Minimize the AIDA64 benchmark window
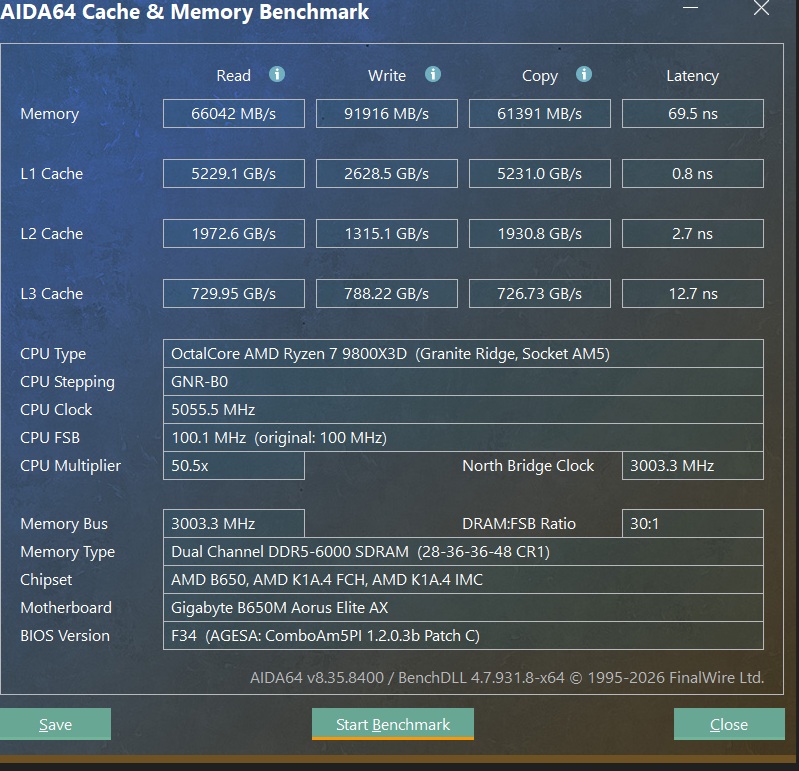 (690, 8)
